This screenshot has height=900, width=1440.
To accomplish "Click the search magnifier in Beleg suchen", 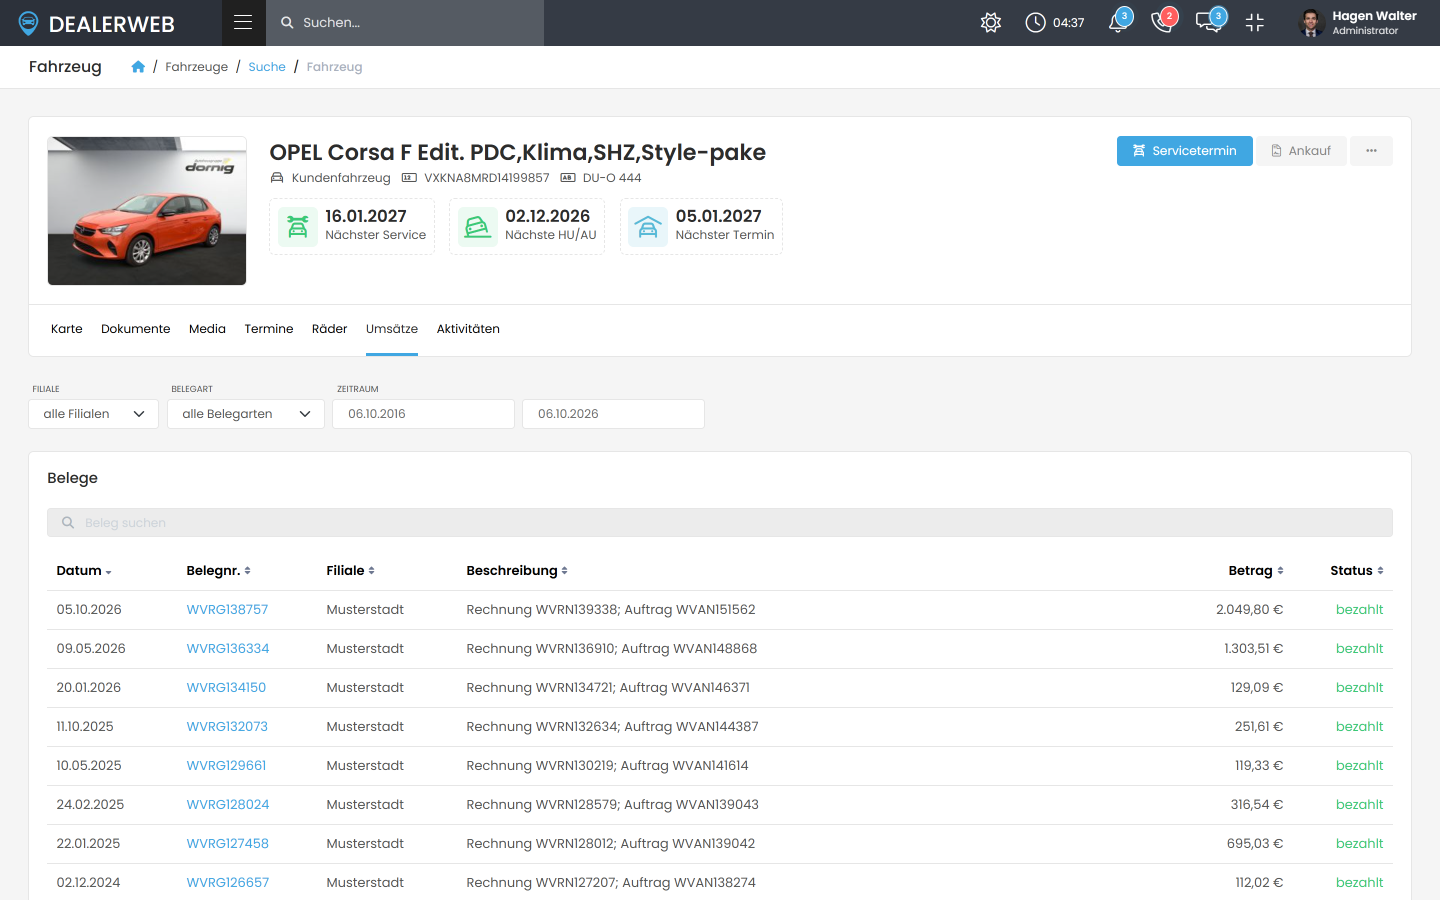I will (x=68, y=523).
